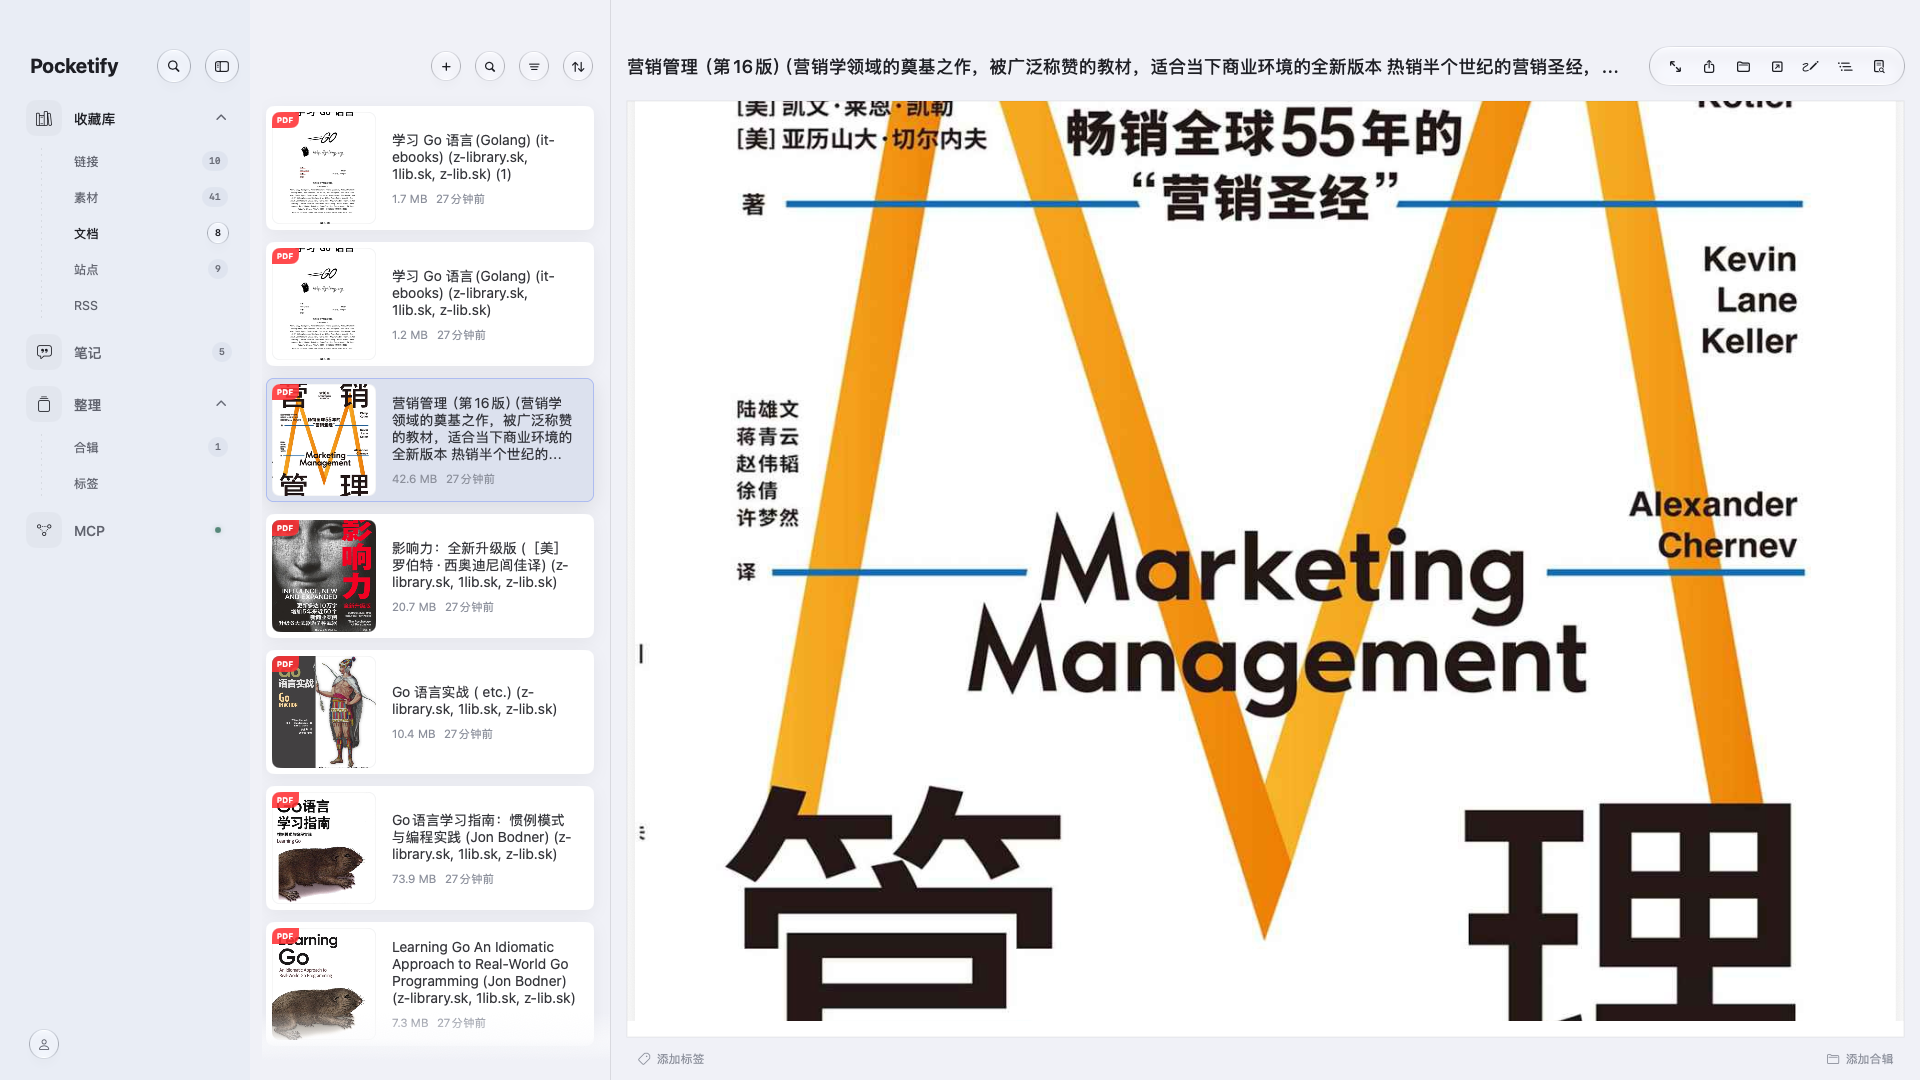The width and height of the screenshot is (1920, 1080).
Task: Click the 笔记 notes icon
Action: (x=44, y=352)
